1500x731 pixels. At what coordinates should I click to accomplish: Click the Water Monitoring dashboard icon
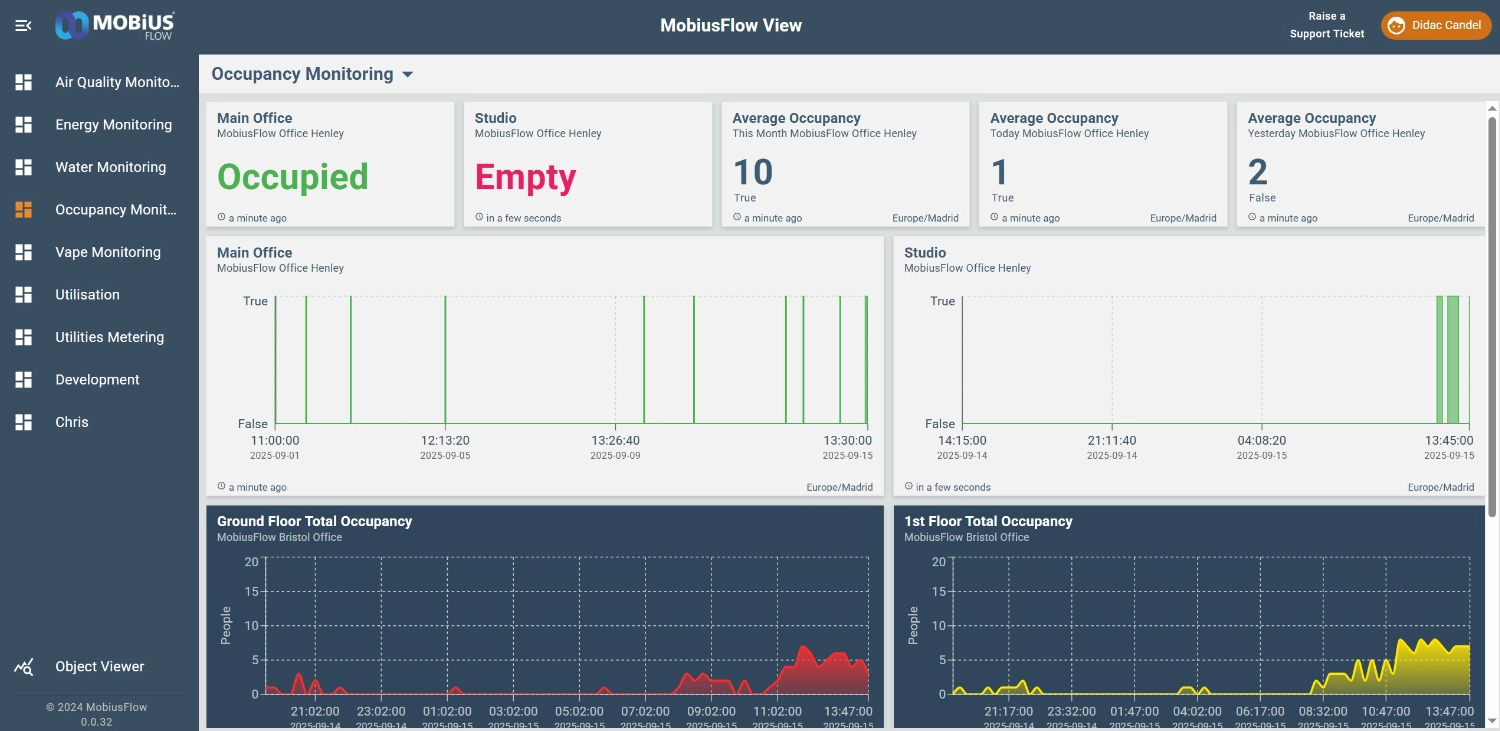23,167
